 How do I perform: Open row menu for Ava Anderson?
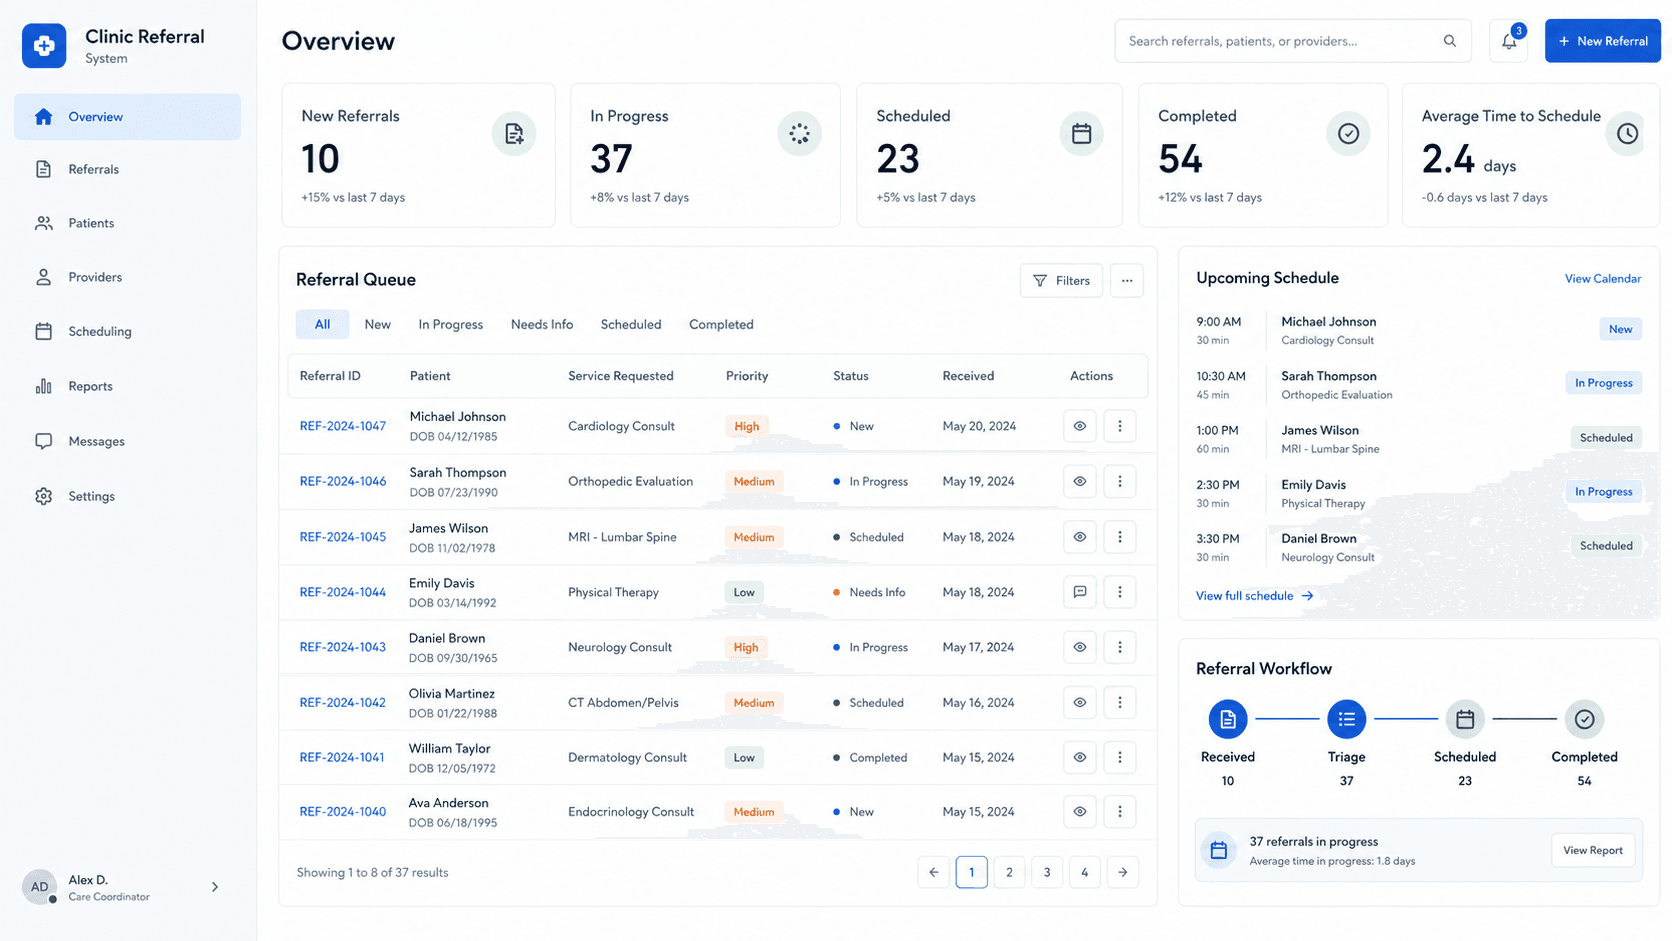tap(1120, 812)
